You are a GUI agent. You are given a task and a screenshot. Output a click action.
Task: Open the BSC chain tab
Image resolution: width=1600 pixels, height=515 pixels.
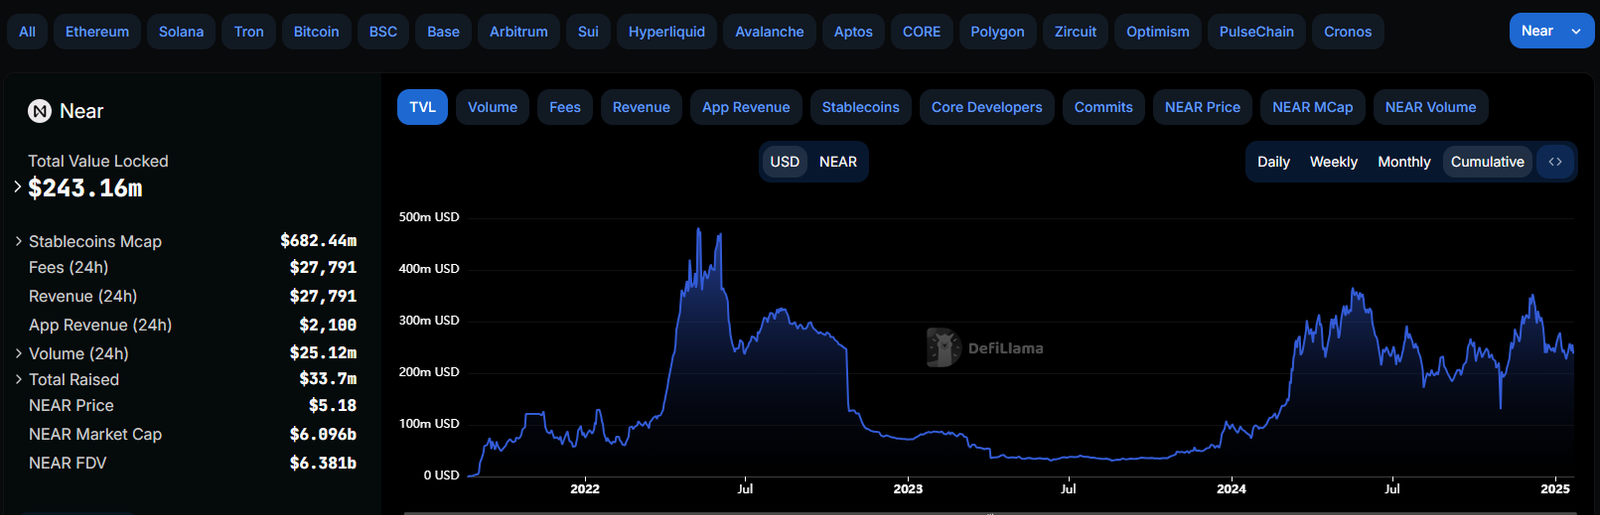click(383, 31)
